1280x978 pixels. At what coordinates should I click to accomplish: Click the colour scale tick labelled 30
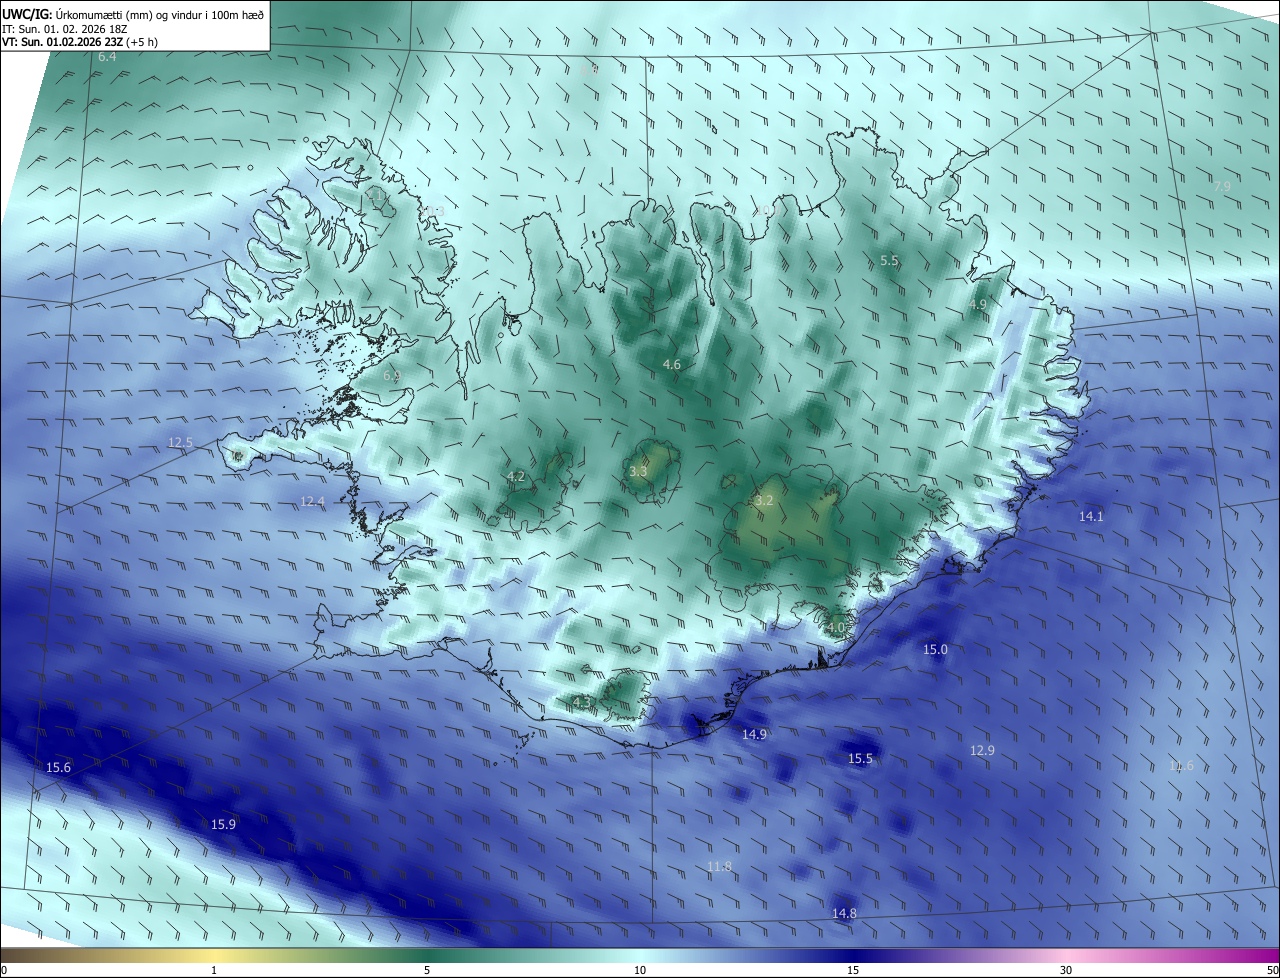(1066, 970)
